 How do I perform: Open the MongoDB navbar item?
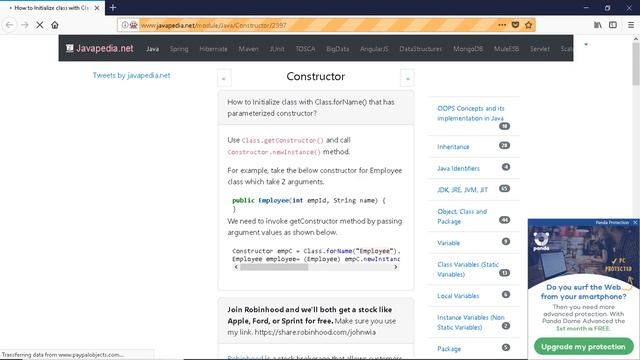click(x=468, y=49)
